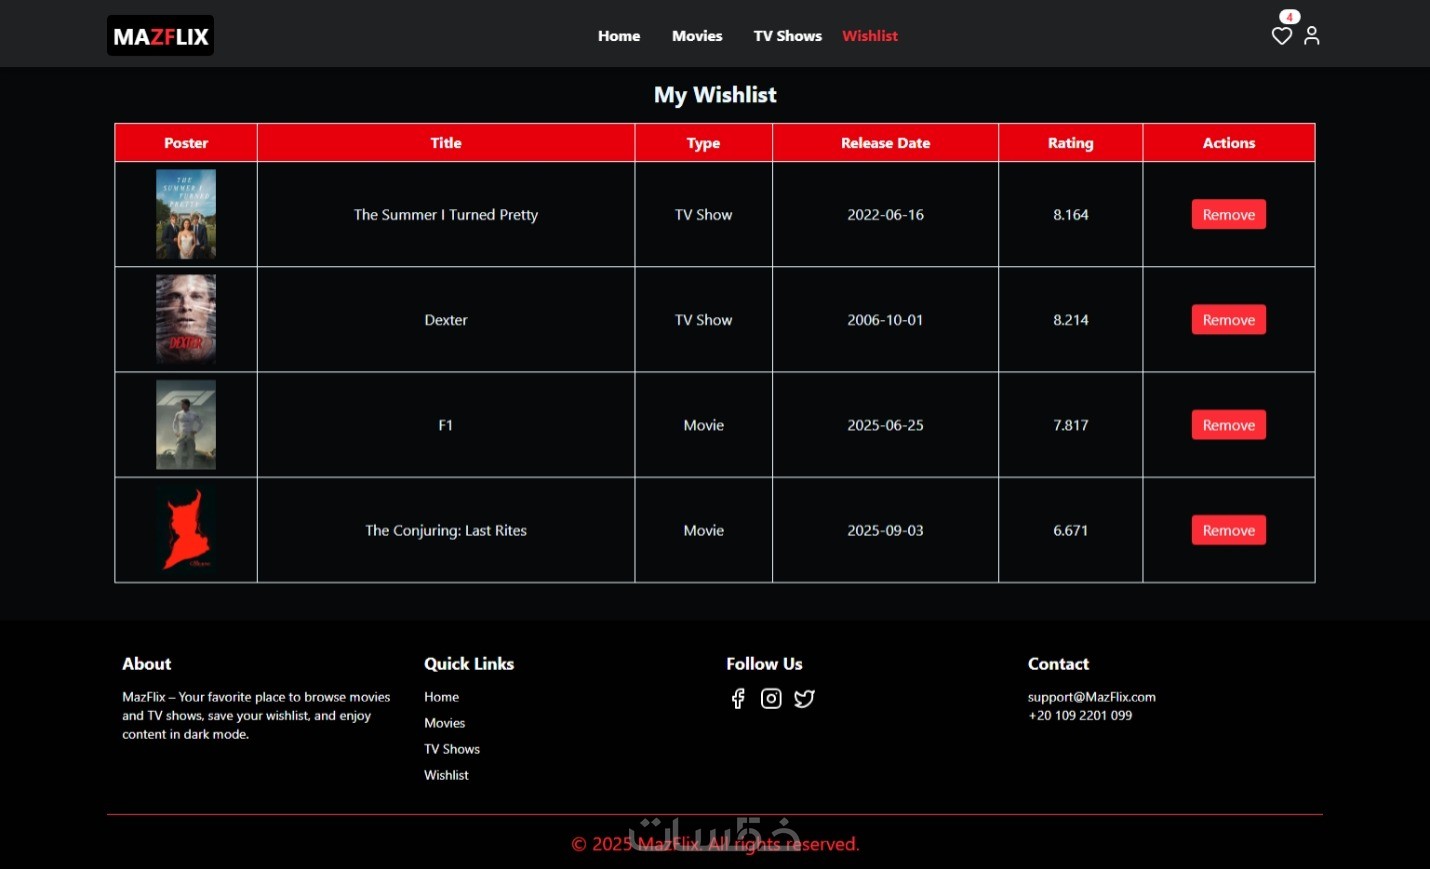Click the release date 2022-06-16
The image size is (1430, 869).
click(x=885, y=215)
